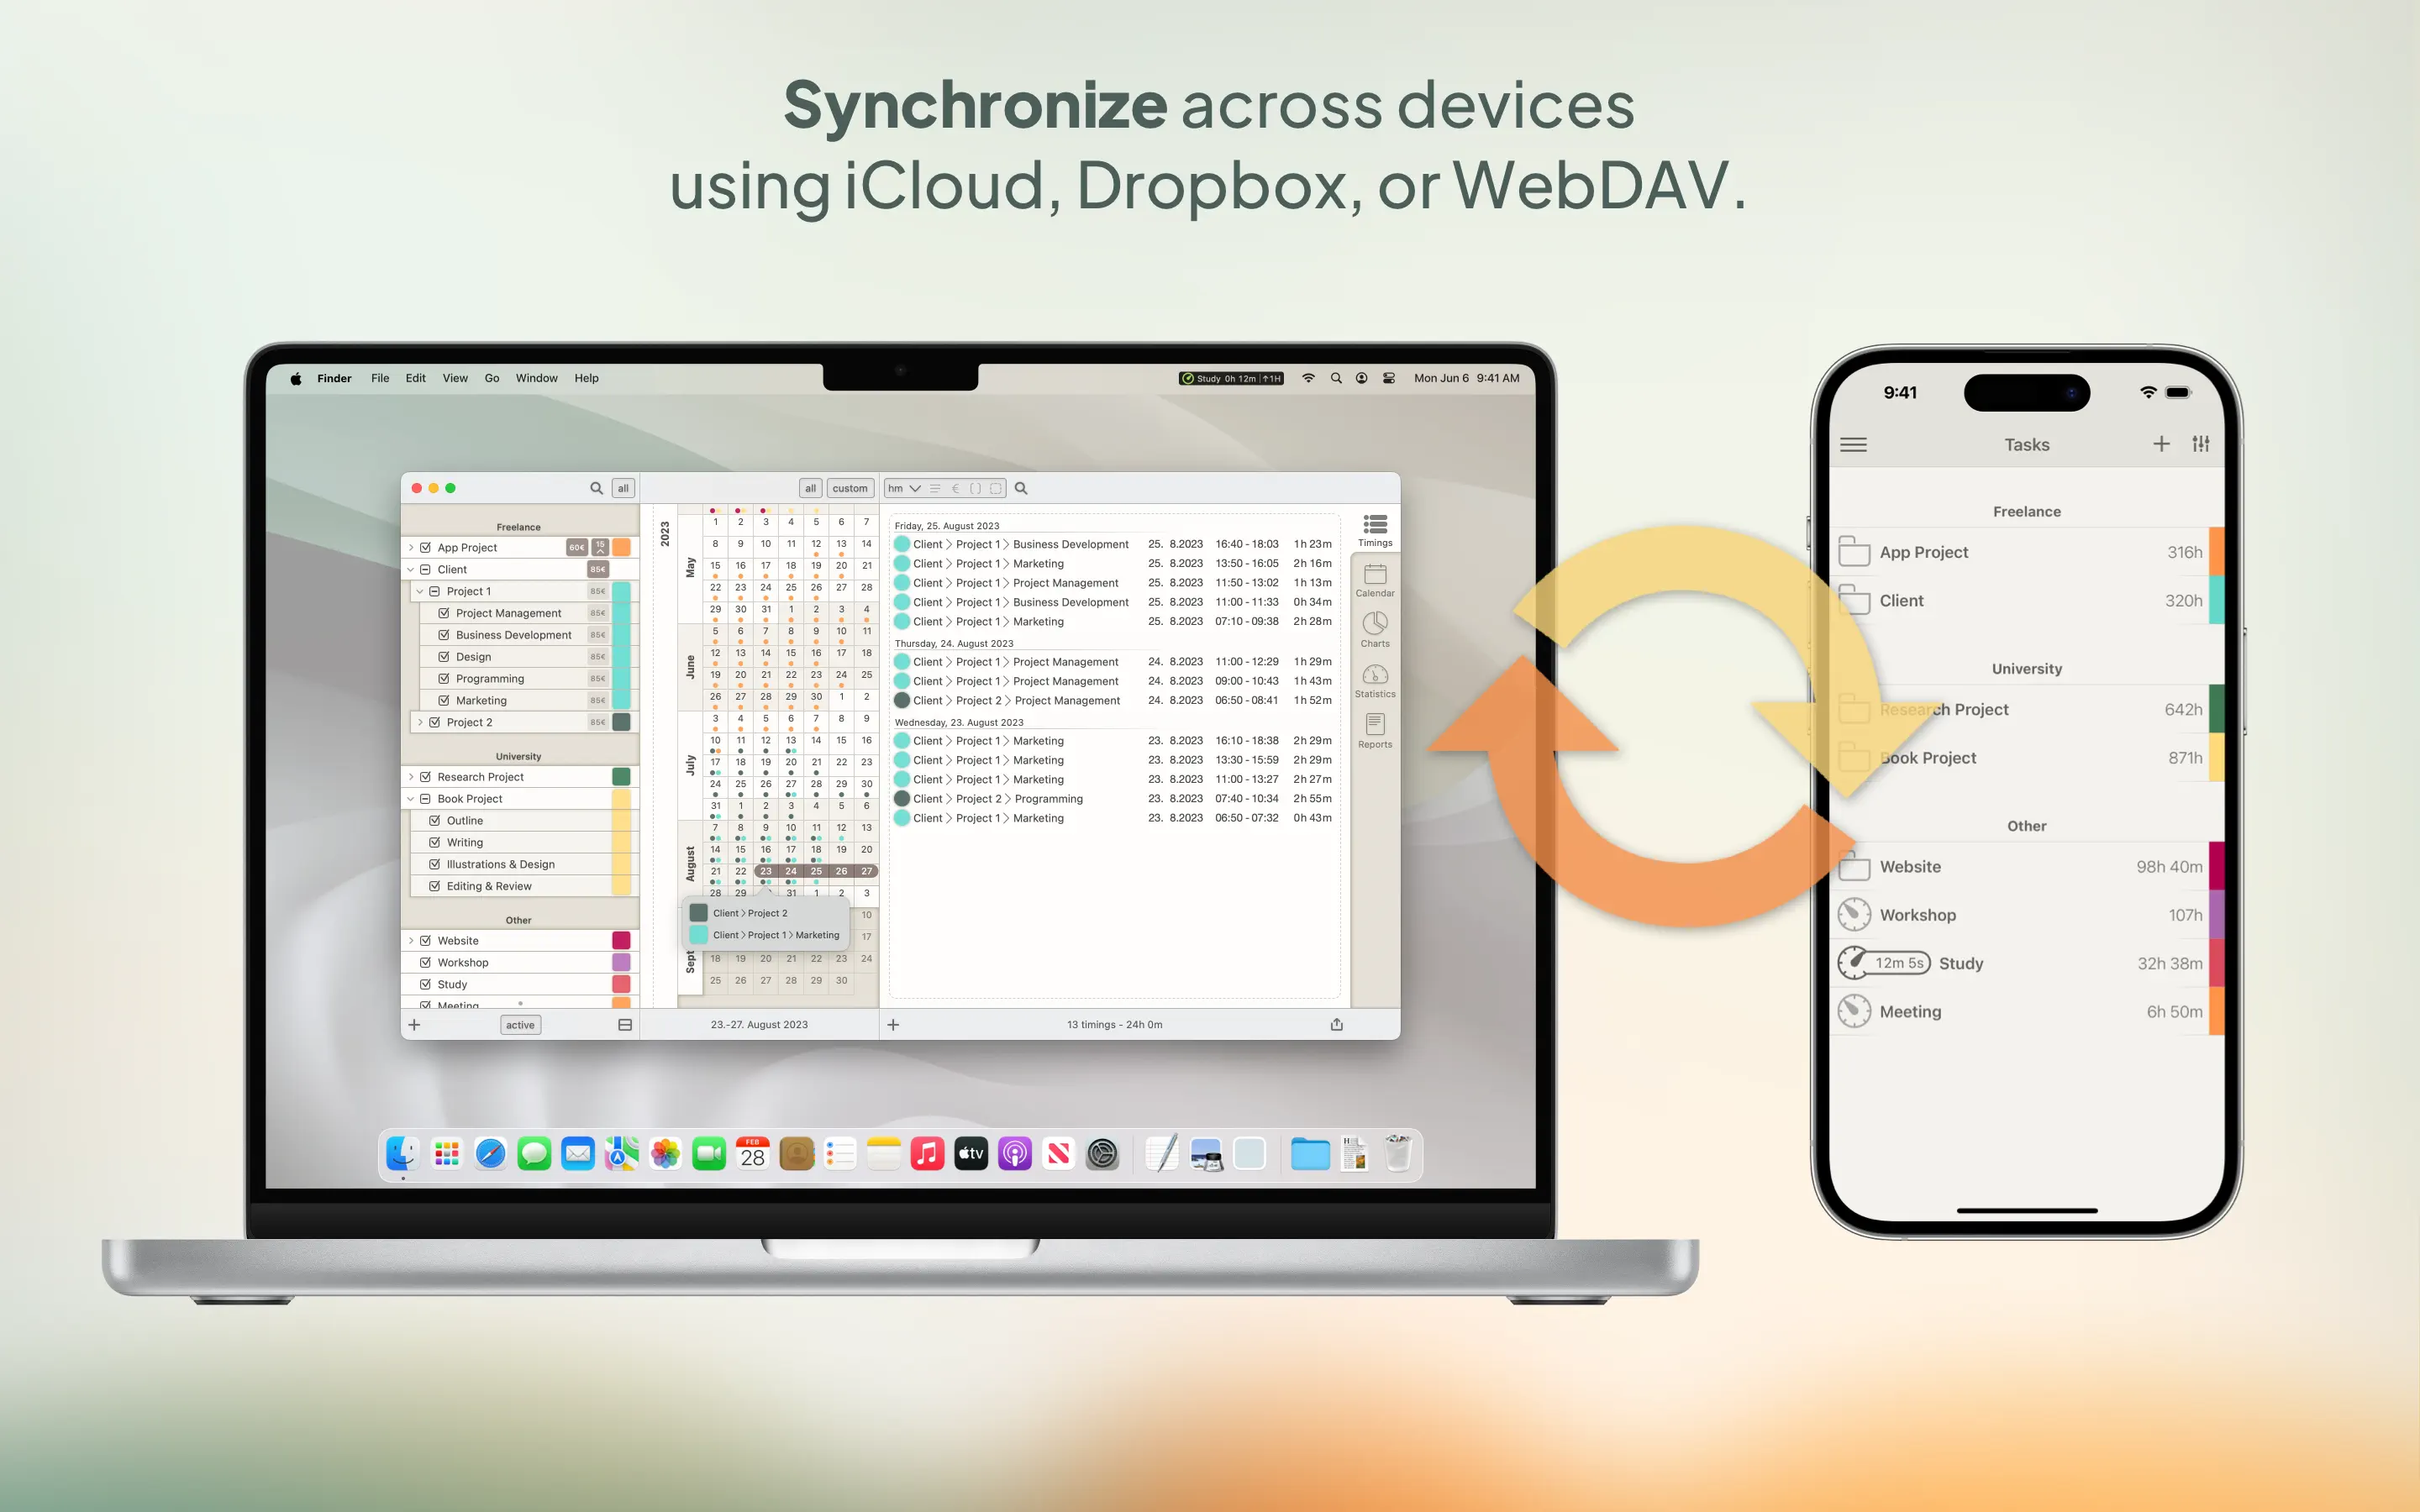Tap the hamburger menu icon on iPhone

[1853, 444]
